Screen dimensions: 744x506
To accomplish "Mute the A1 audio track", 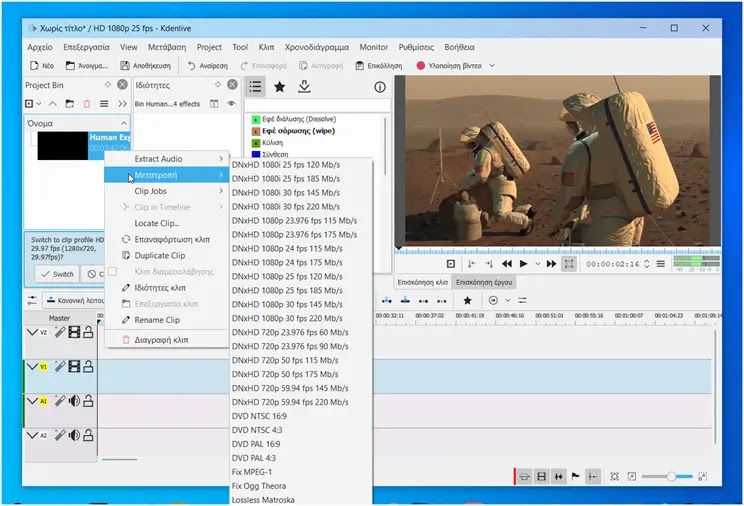I will click(x=74, y=401).
